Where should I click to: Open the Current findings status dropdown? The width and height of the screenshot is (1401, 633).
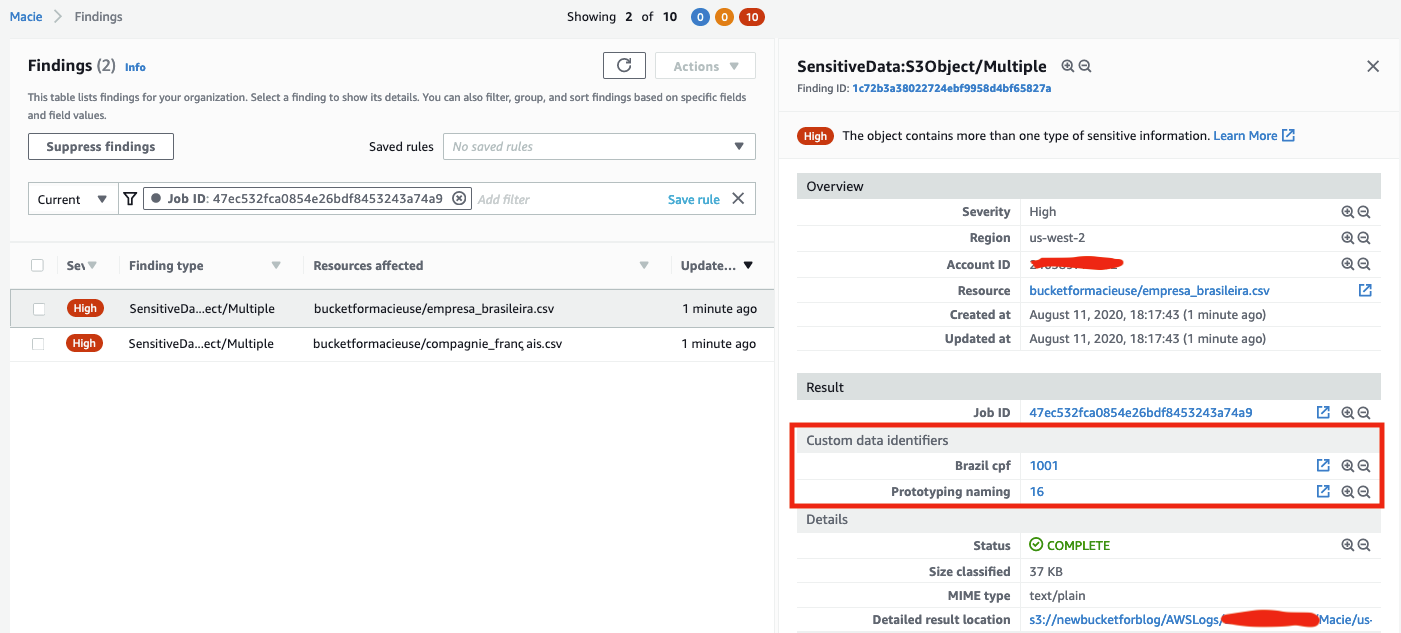click(72, 199)
